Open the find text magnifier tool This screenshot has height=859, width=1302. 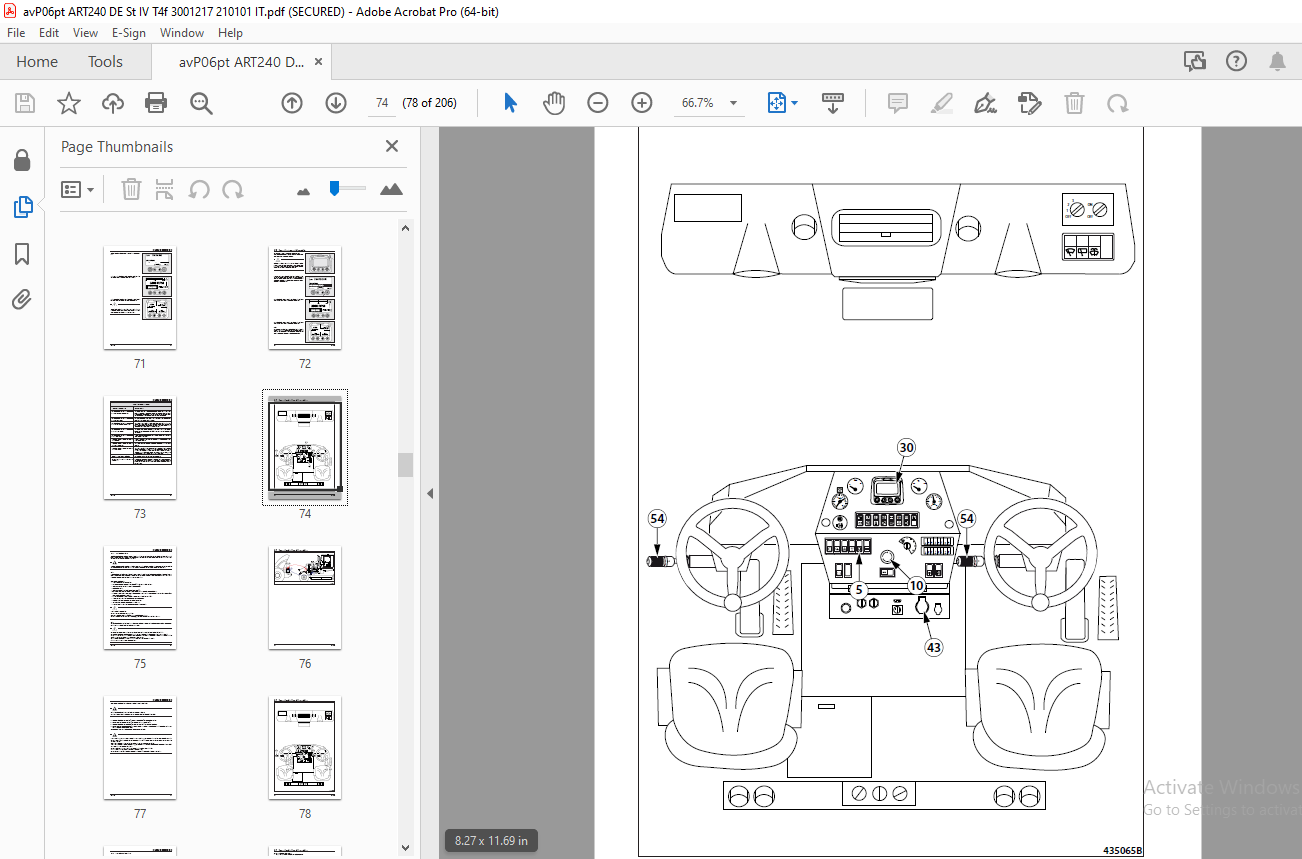point(201,103)
